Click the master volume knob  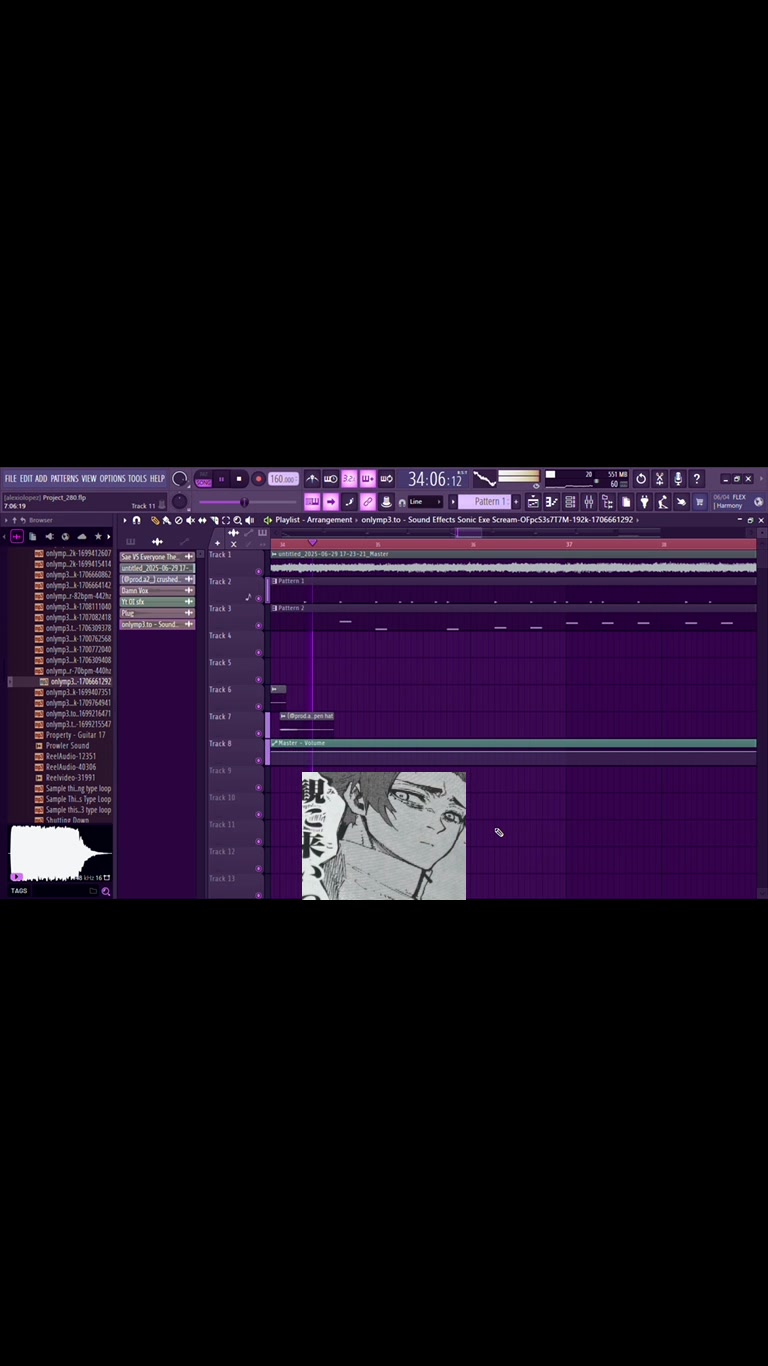180,479
